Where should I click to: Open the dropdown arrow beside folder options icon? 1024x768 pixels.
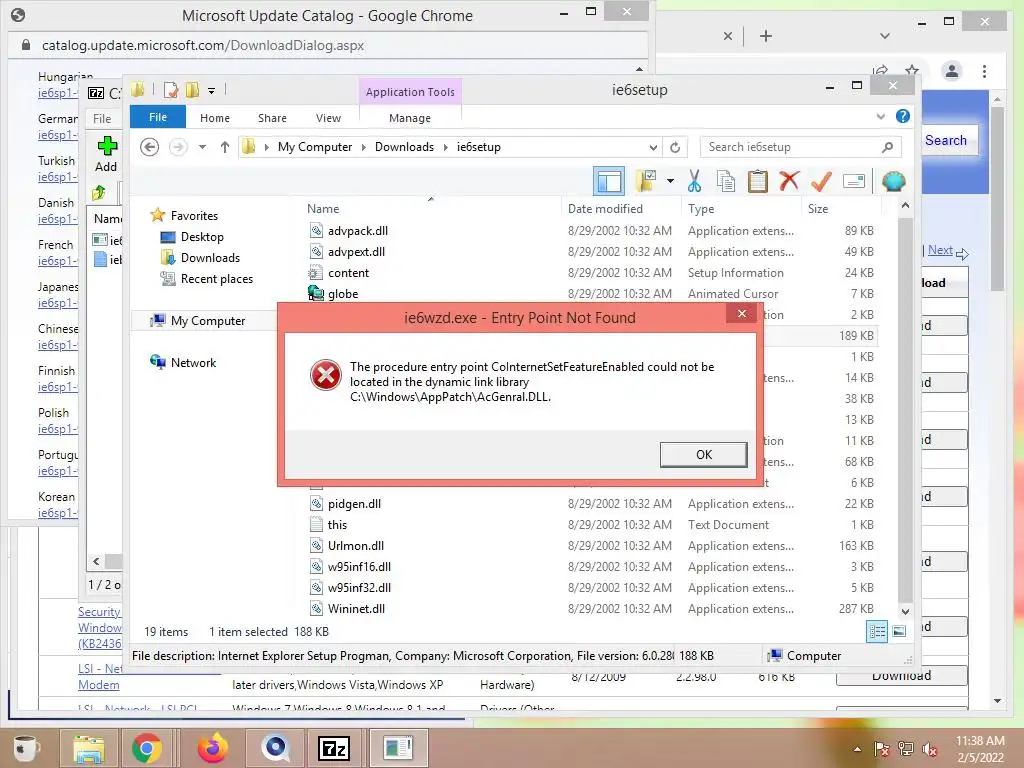(x=670, y=181)
